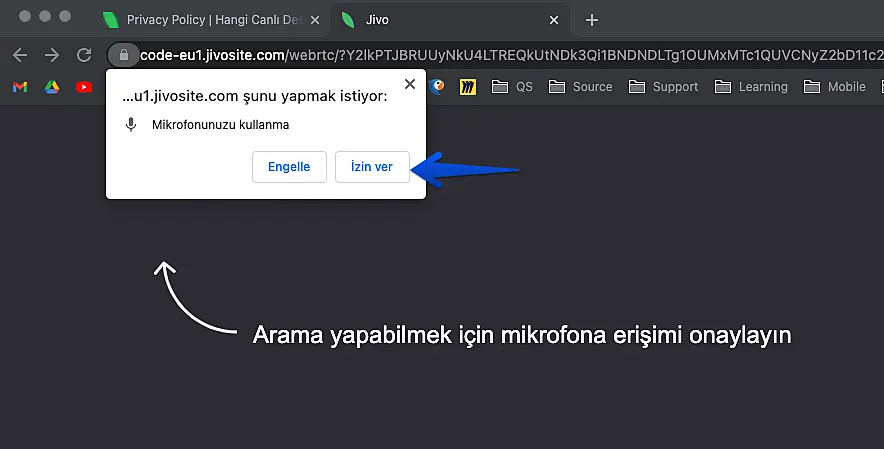
Task: Click the lock icon in address bar
Action: 123,55
